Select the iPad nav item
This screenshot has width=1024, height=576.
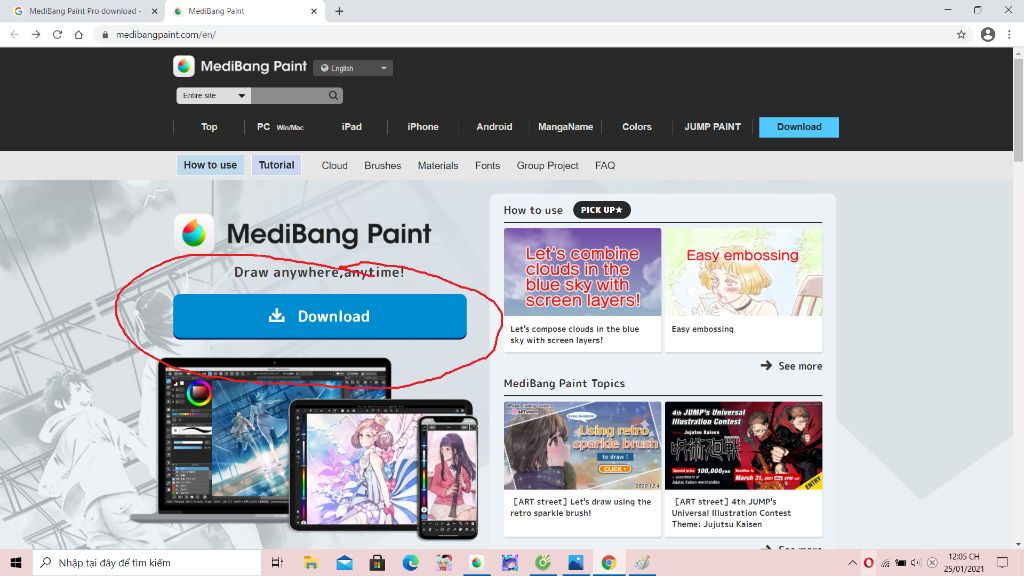point(351,127)
